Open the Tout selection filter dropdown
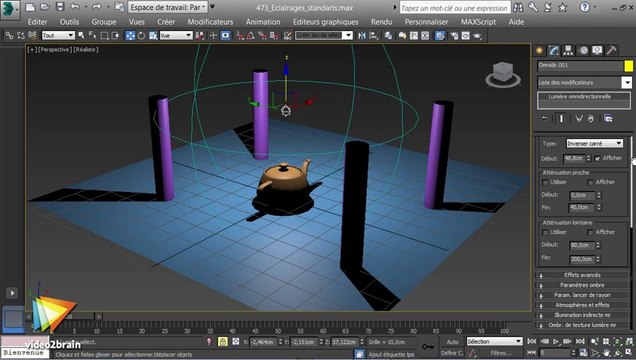This screenshot has width=636, height=360. 58,36
